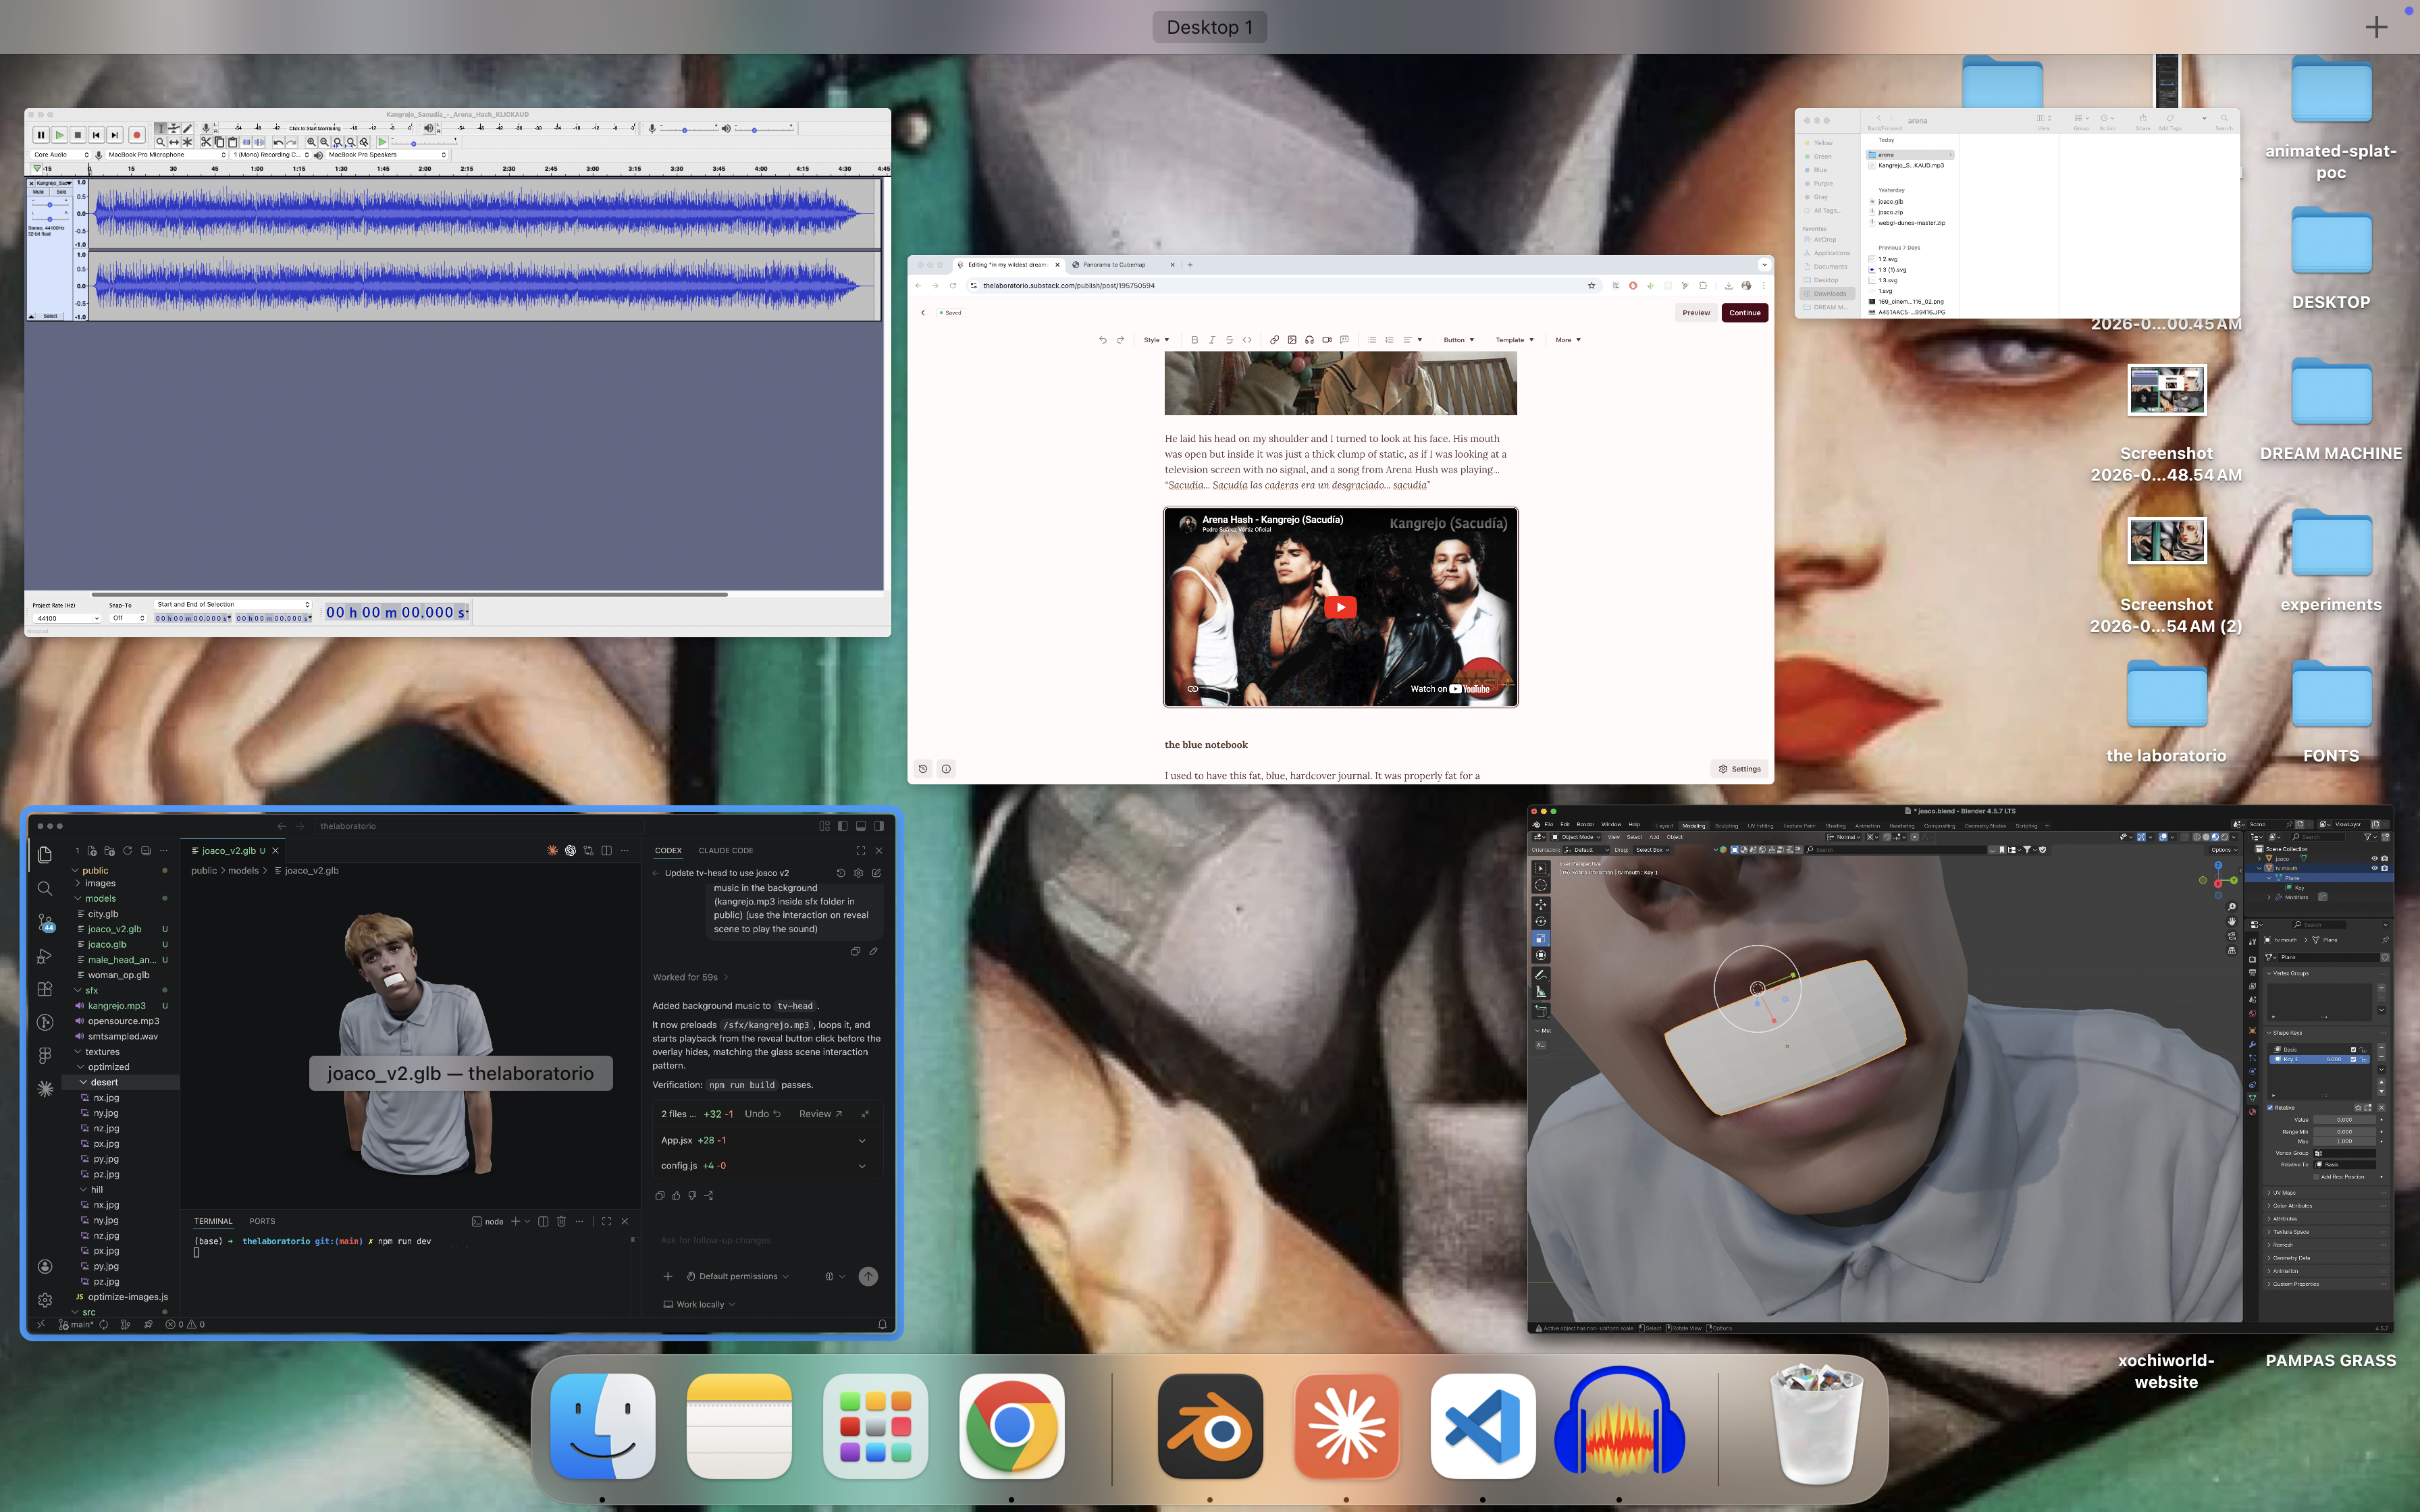Click Blender's viewport pan hand icon
2420x1512 pixels.
[x=2232, y=921]
